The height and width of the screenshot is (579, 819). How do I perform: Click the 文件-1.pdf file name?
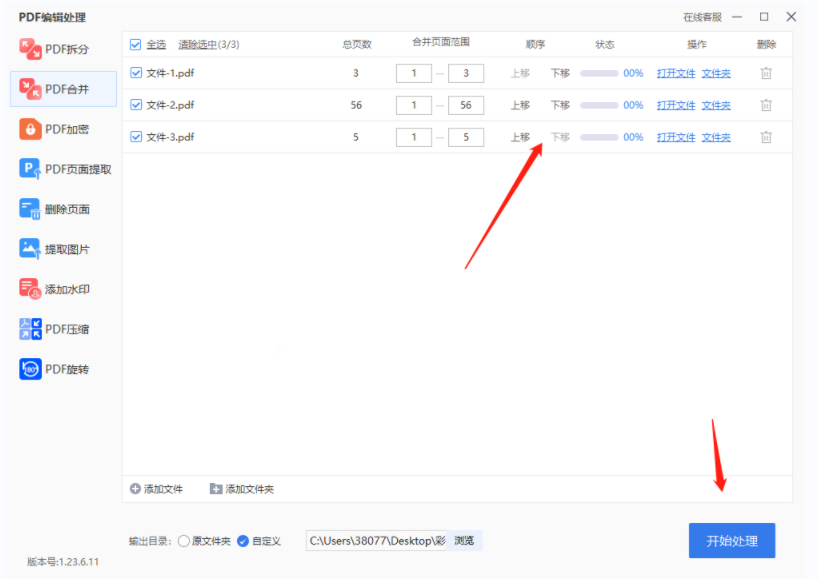point(170,73)
